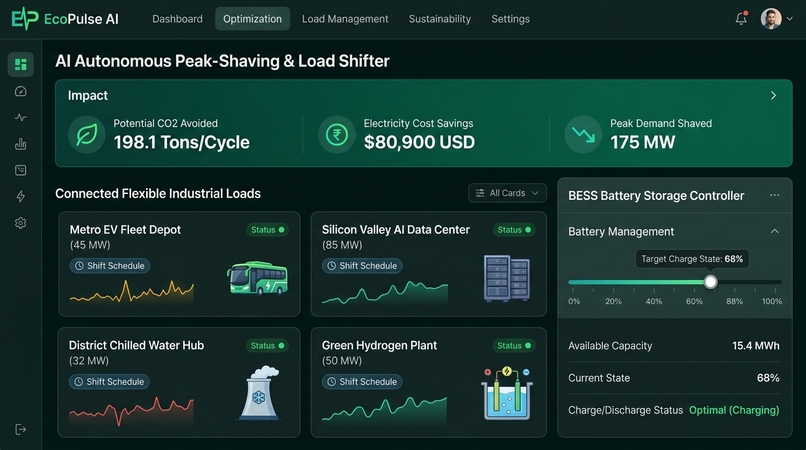
Task: Click the District Chilled Water Hub title
Action: click(x=136, y=346)
